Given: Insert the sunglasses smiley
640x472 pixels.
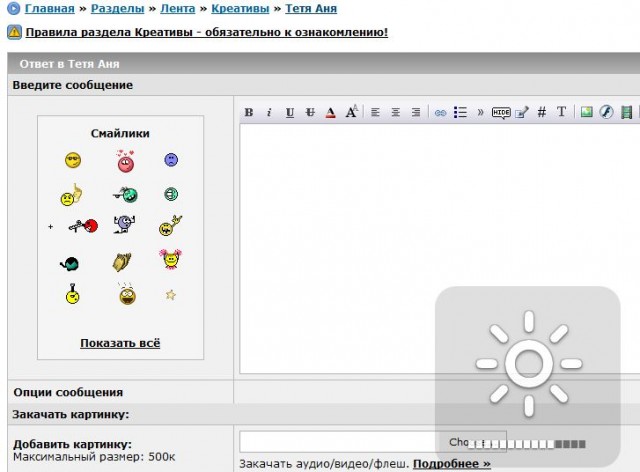Looking at the screenshot, I should (72, 160).
